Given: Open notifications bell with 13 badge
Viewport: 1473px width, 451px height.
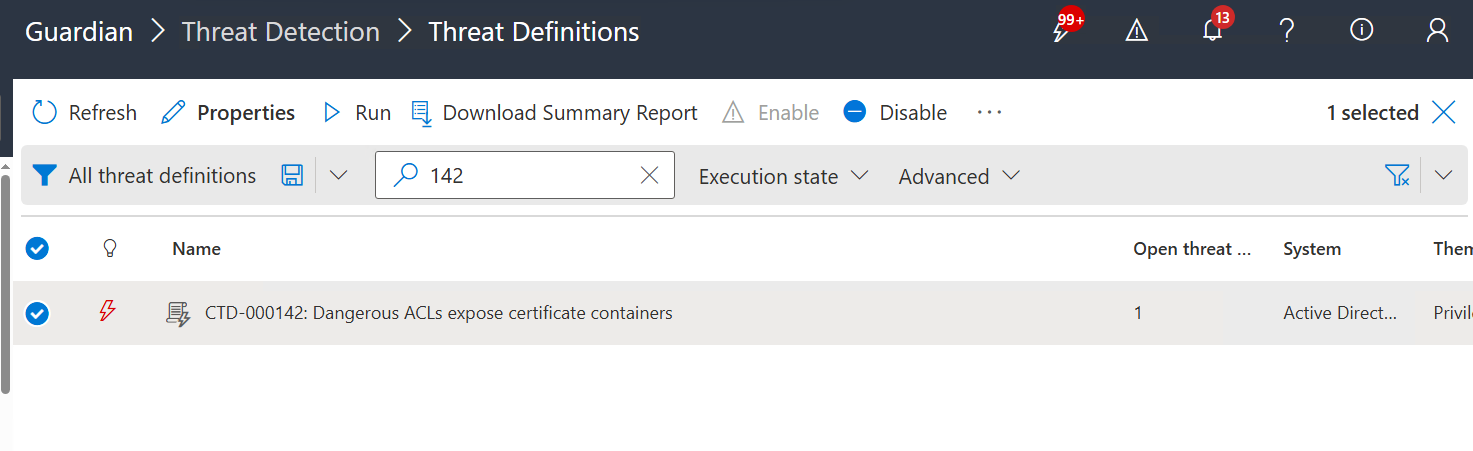Looking at the screenshot, I should 1212,32.
